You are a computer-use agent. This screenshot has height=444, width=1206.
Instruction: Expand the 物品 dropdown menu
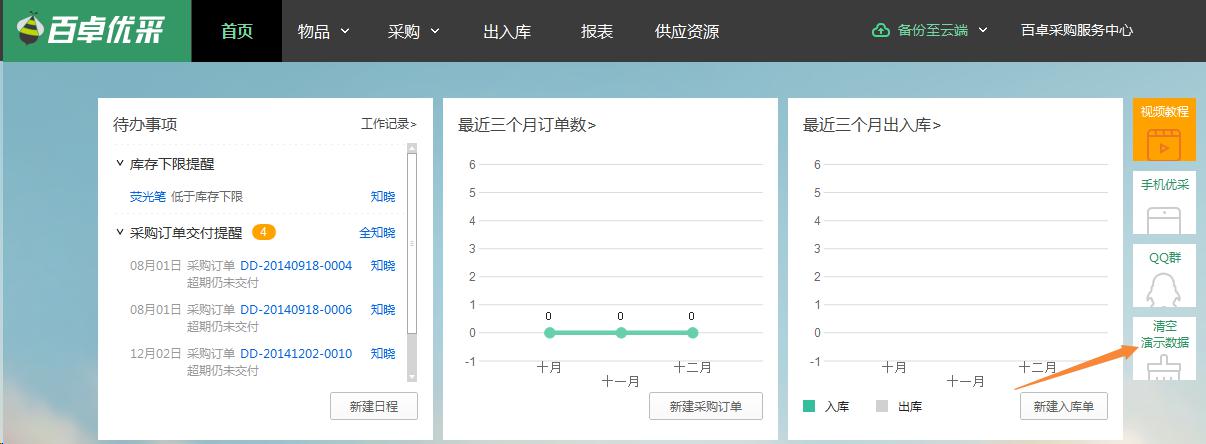[324, 31]
